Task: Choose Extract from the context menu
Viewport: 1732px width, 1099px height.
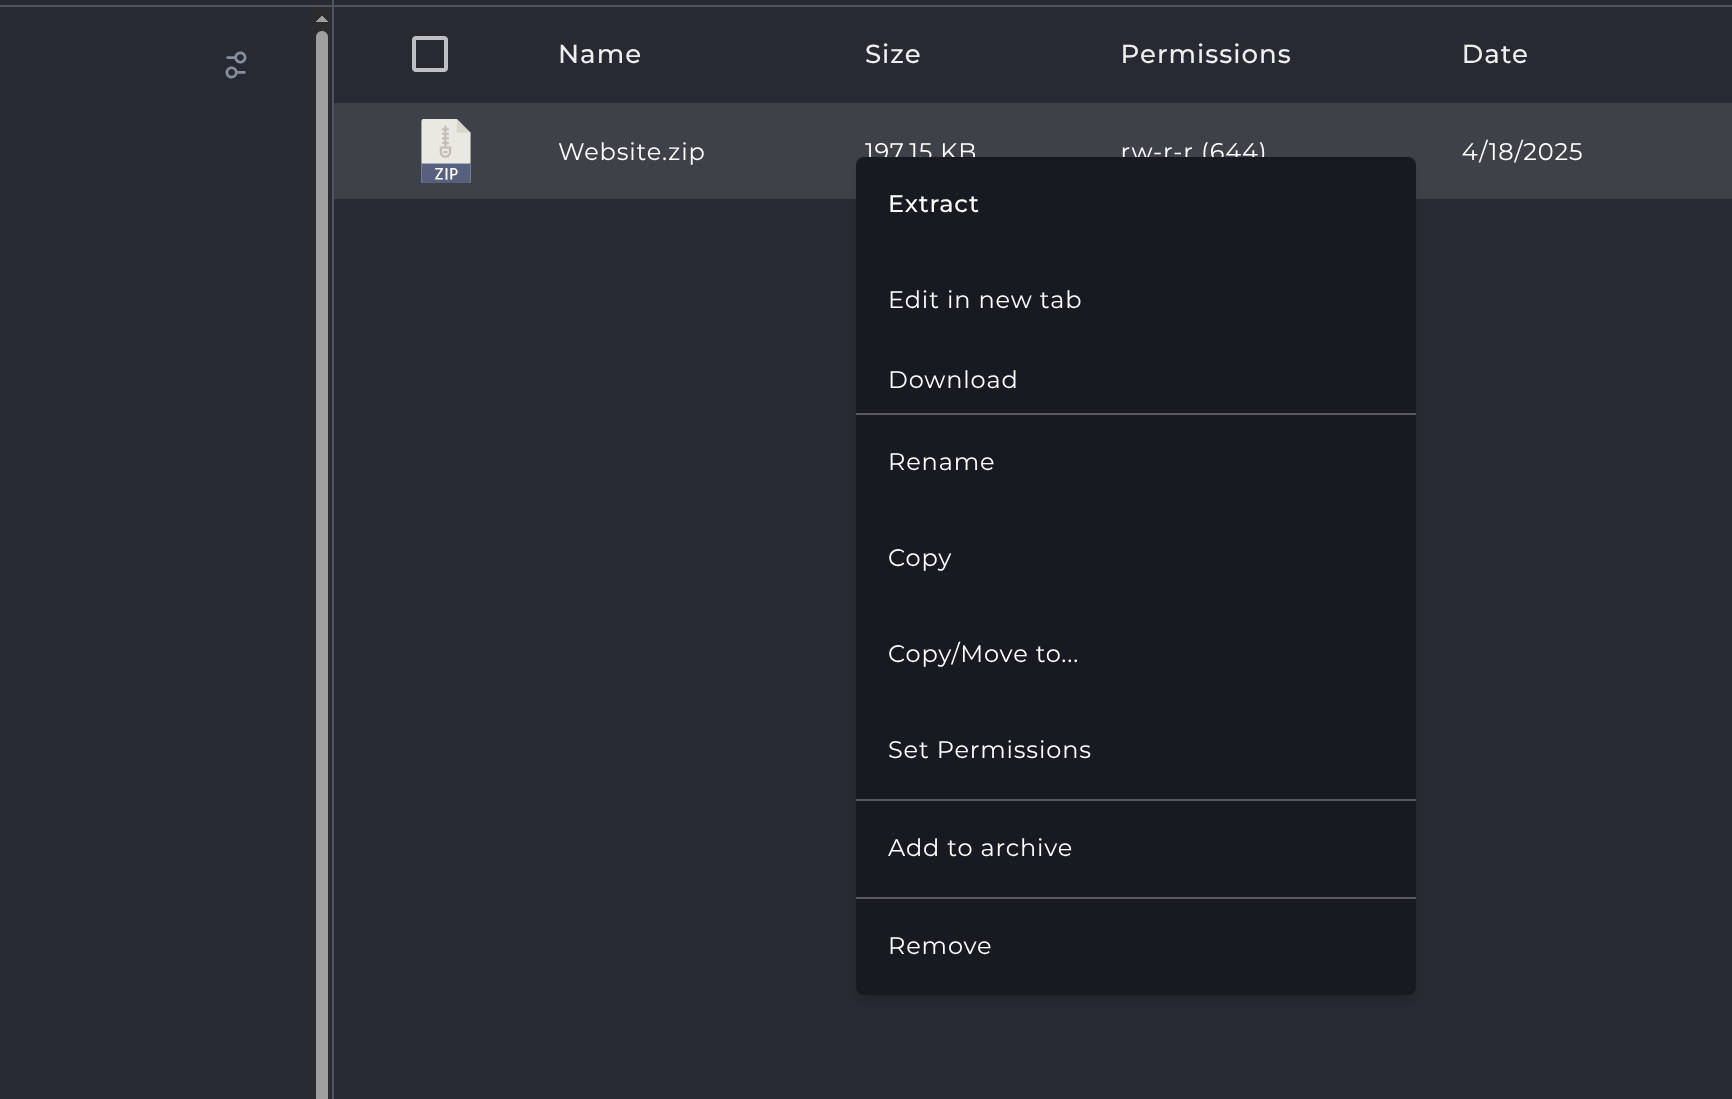Action: (933, 204)
